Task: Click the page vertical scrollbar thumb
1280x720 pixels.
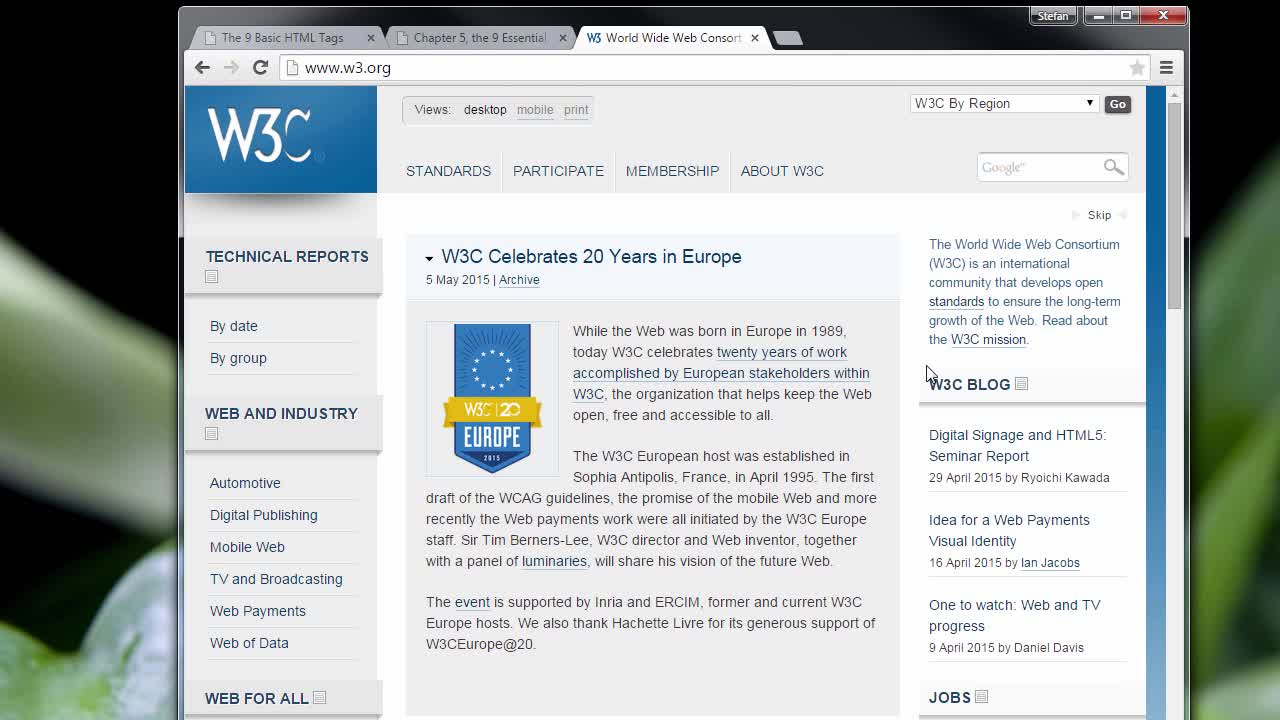Action: [1175, 204]
